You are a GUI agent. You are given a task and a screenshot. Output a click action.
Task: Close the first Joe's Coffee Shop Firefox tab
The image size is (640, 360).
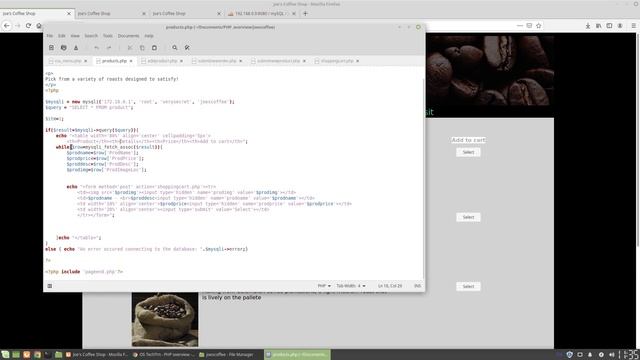(x=69, y=13)
